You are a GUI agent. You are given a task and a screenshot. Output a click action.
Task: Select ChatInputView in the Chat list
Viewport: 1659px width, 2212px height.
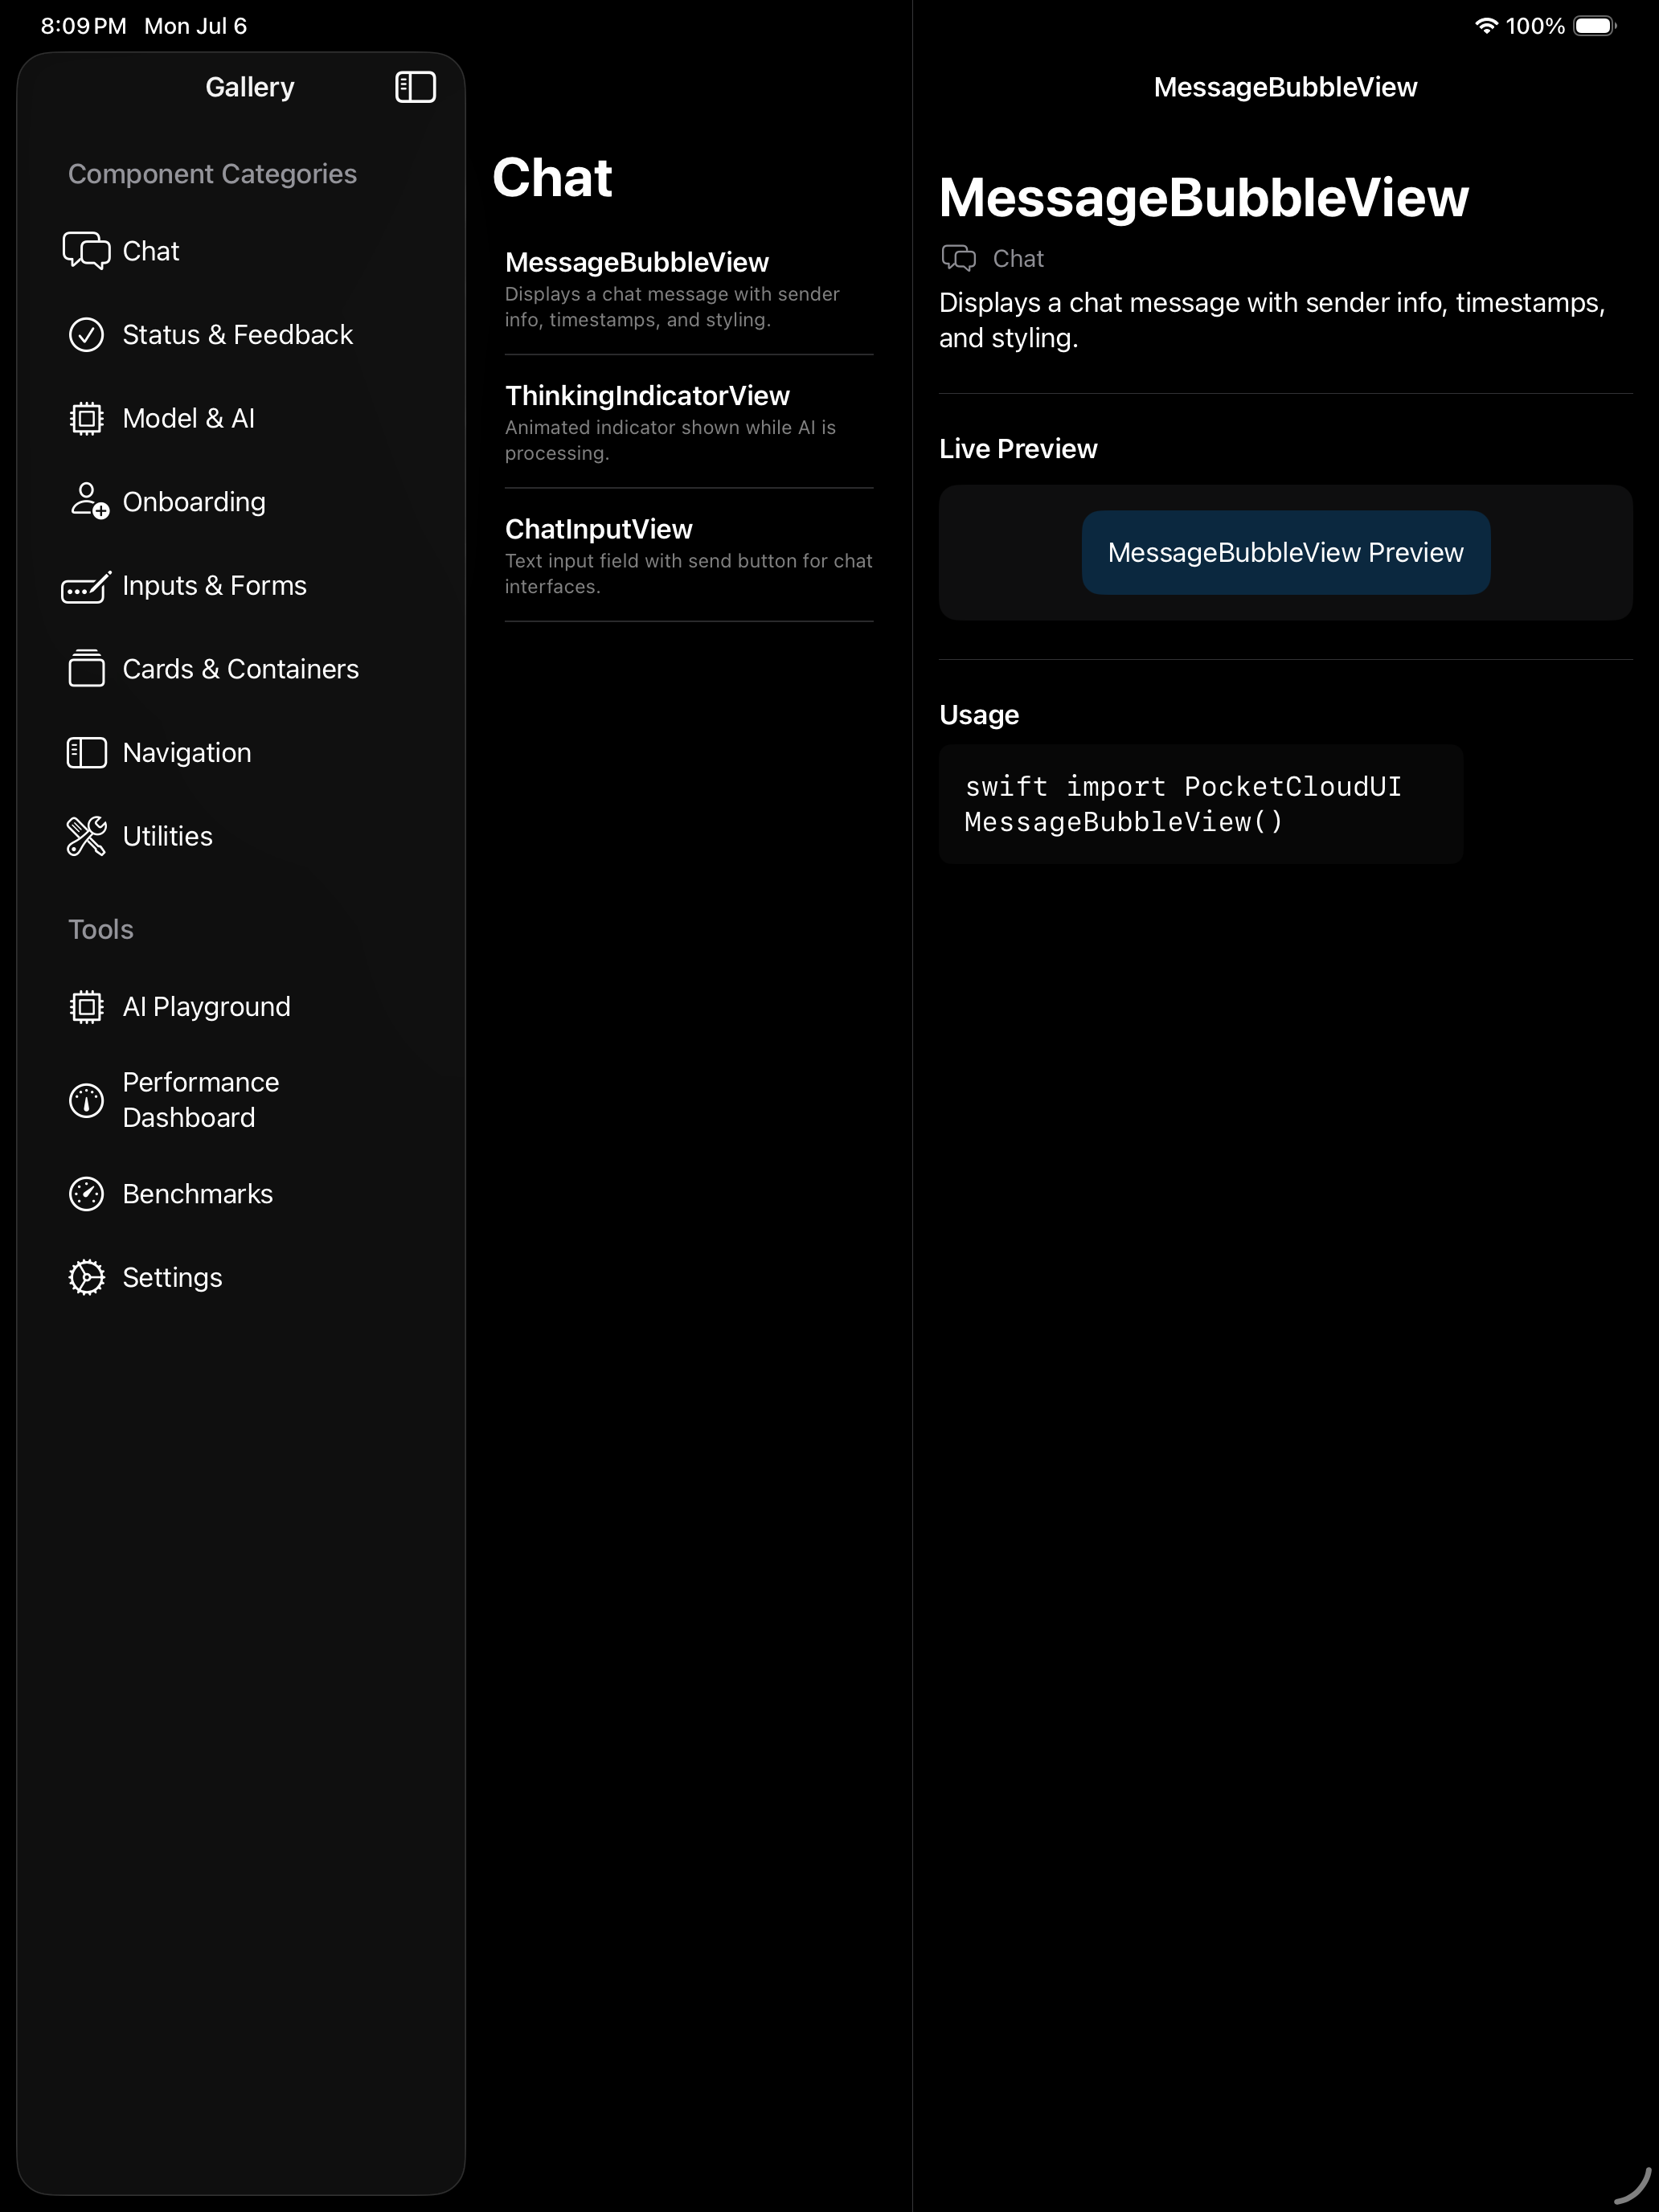(689, 555)
